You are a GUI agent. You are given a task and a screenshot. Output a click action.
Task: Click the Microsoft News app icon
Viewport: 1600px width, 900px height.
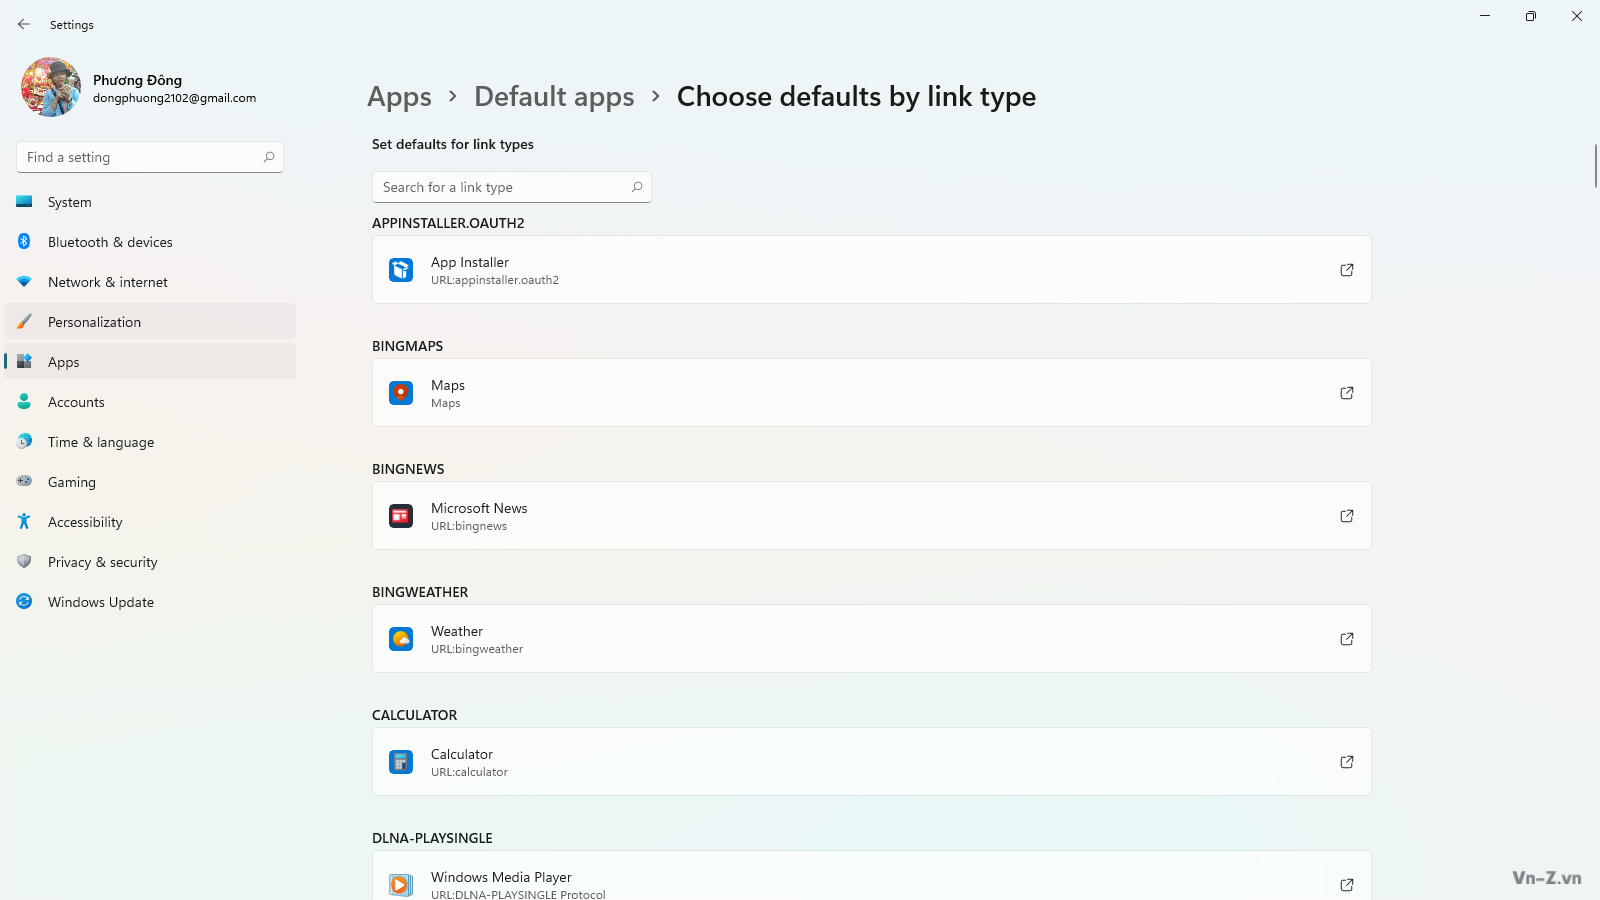pos(401,516)
